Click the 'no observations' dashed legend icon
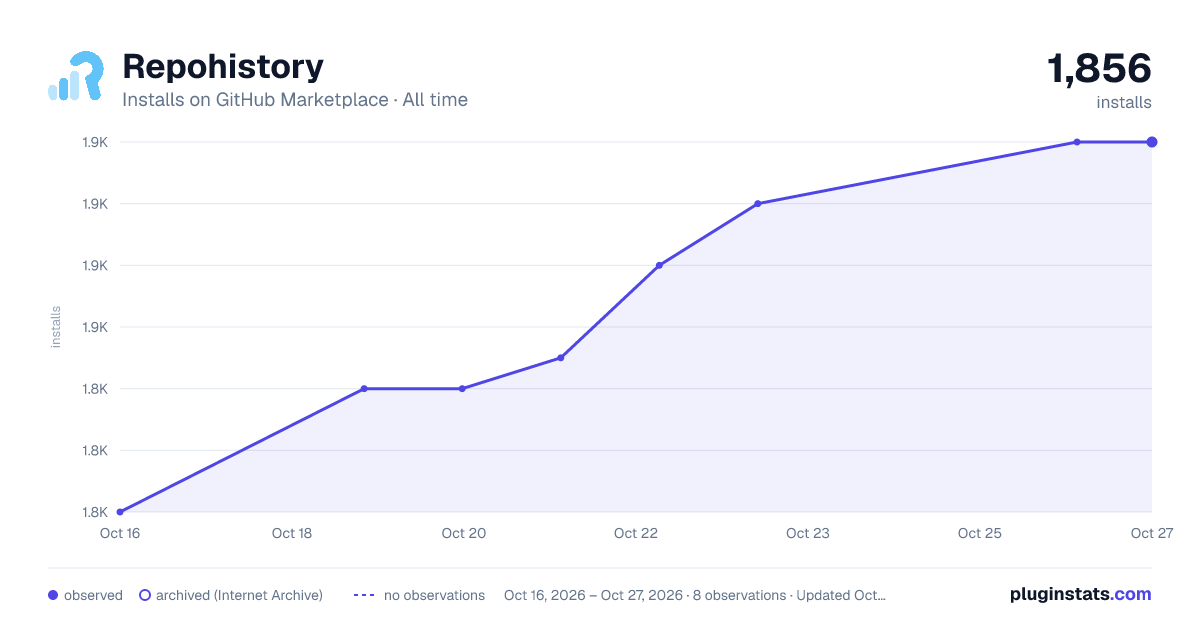The width and height of the screenshot is (1200, 630). pyautogui.click(x=364, y=595)
